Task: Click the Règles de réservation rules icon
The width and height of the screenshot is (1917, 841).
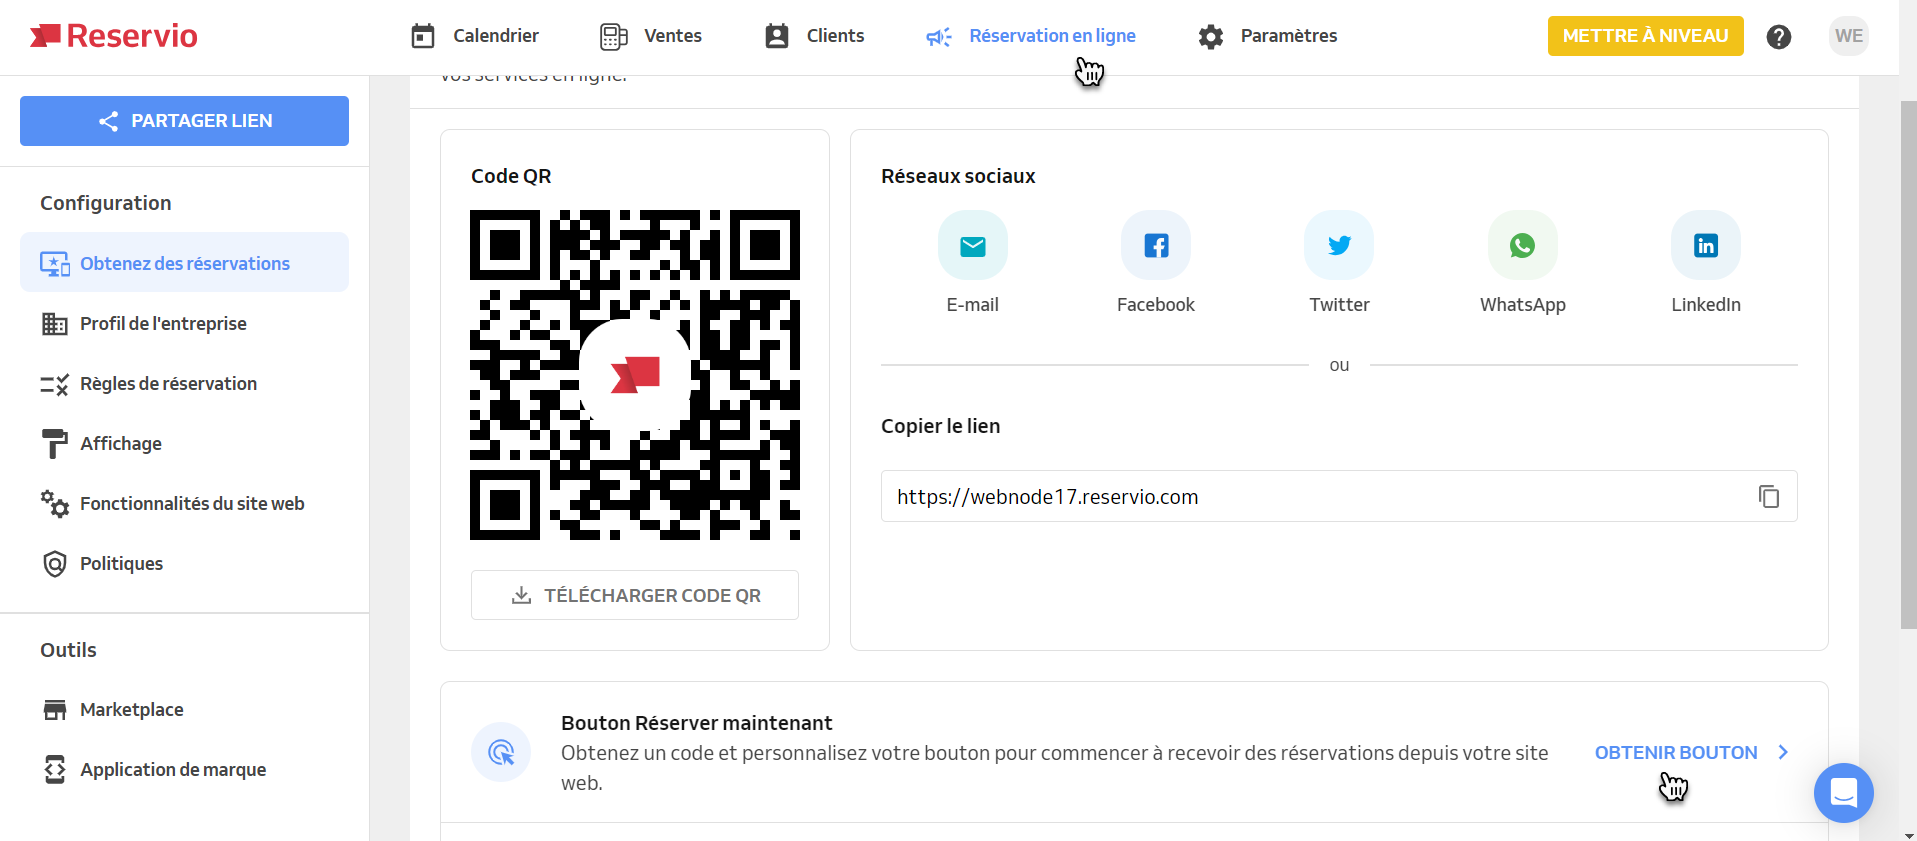Action: point(54,384)
